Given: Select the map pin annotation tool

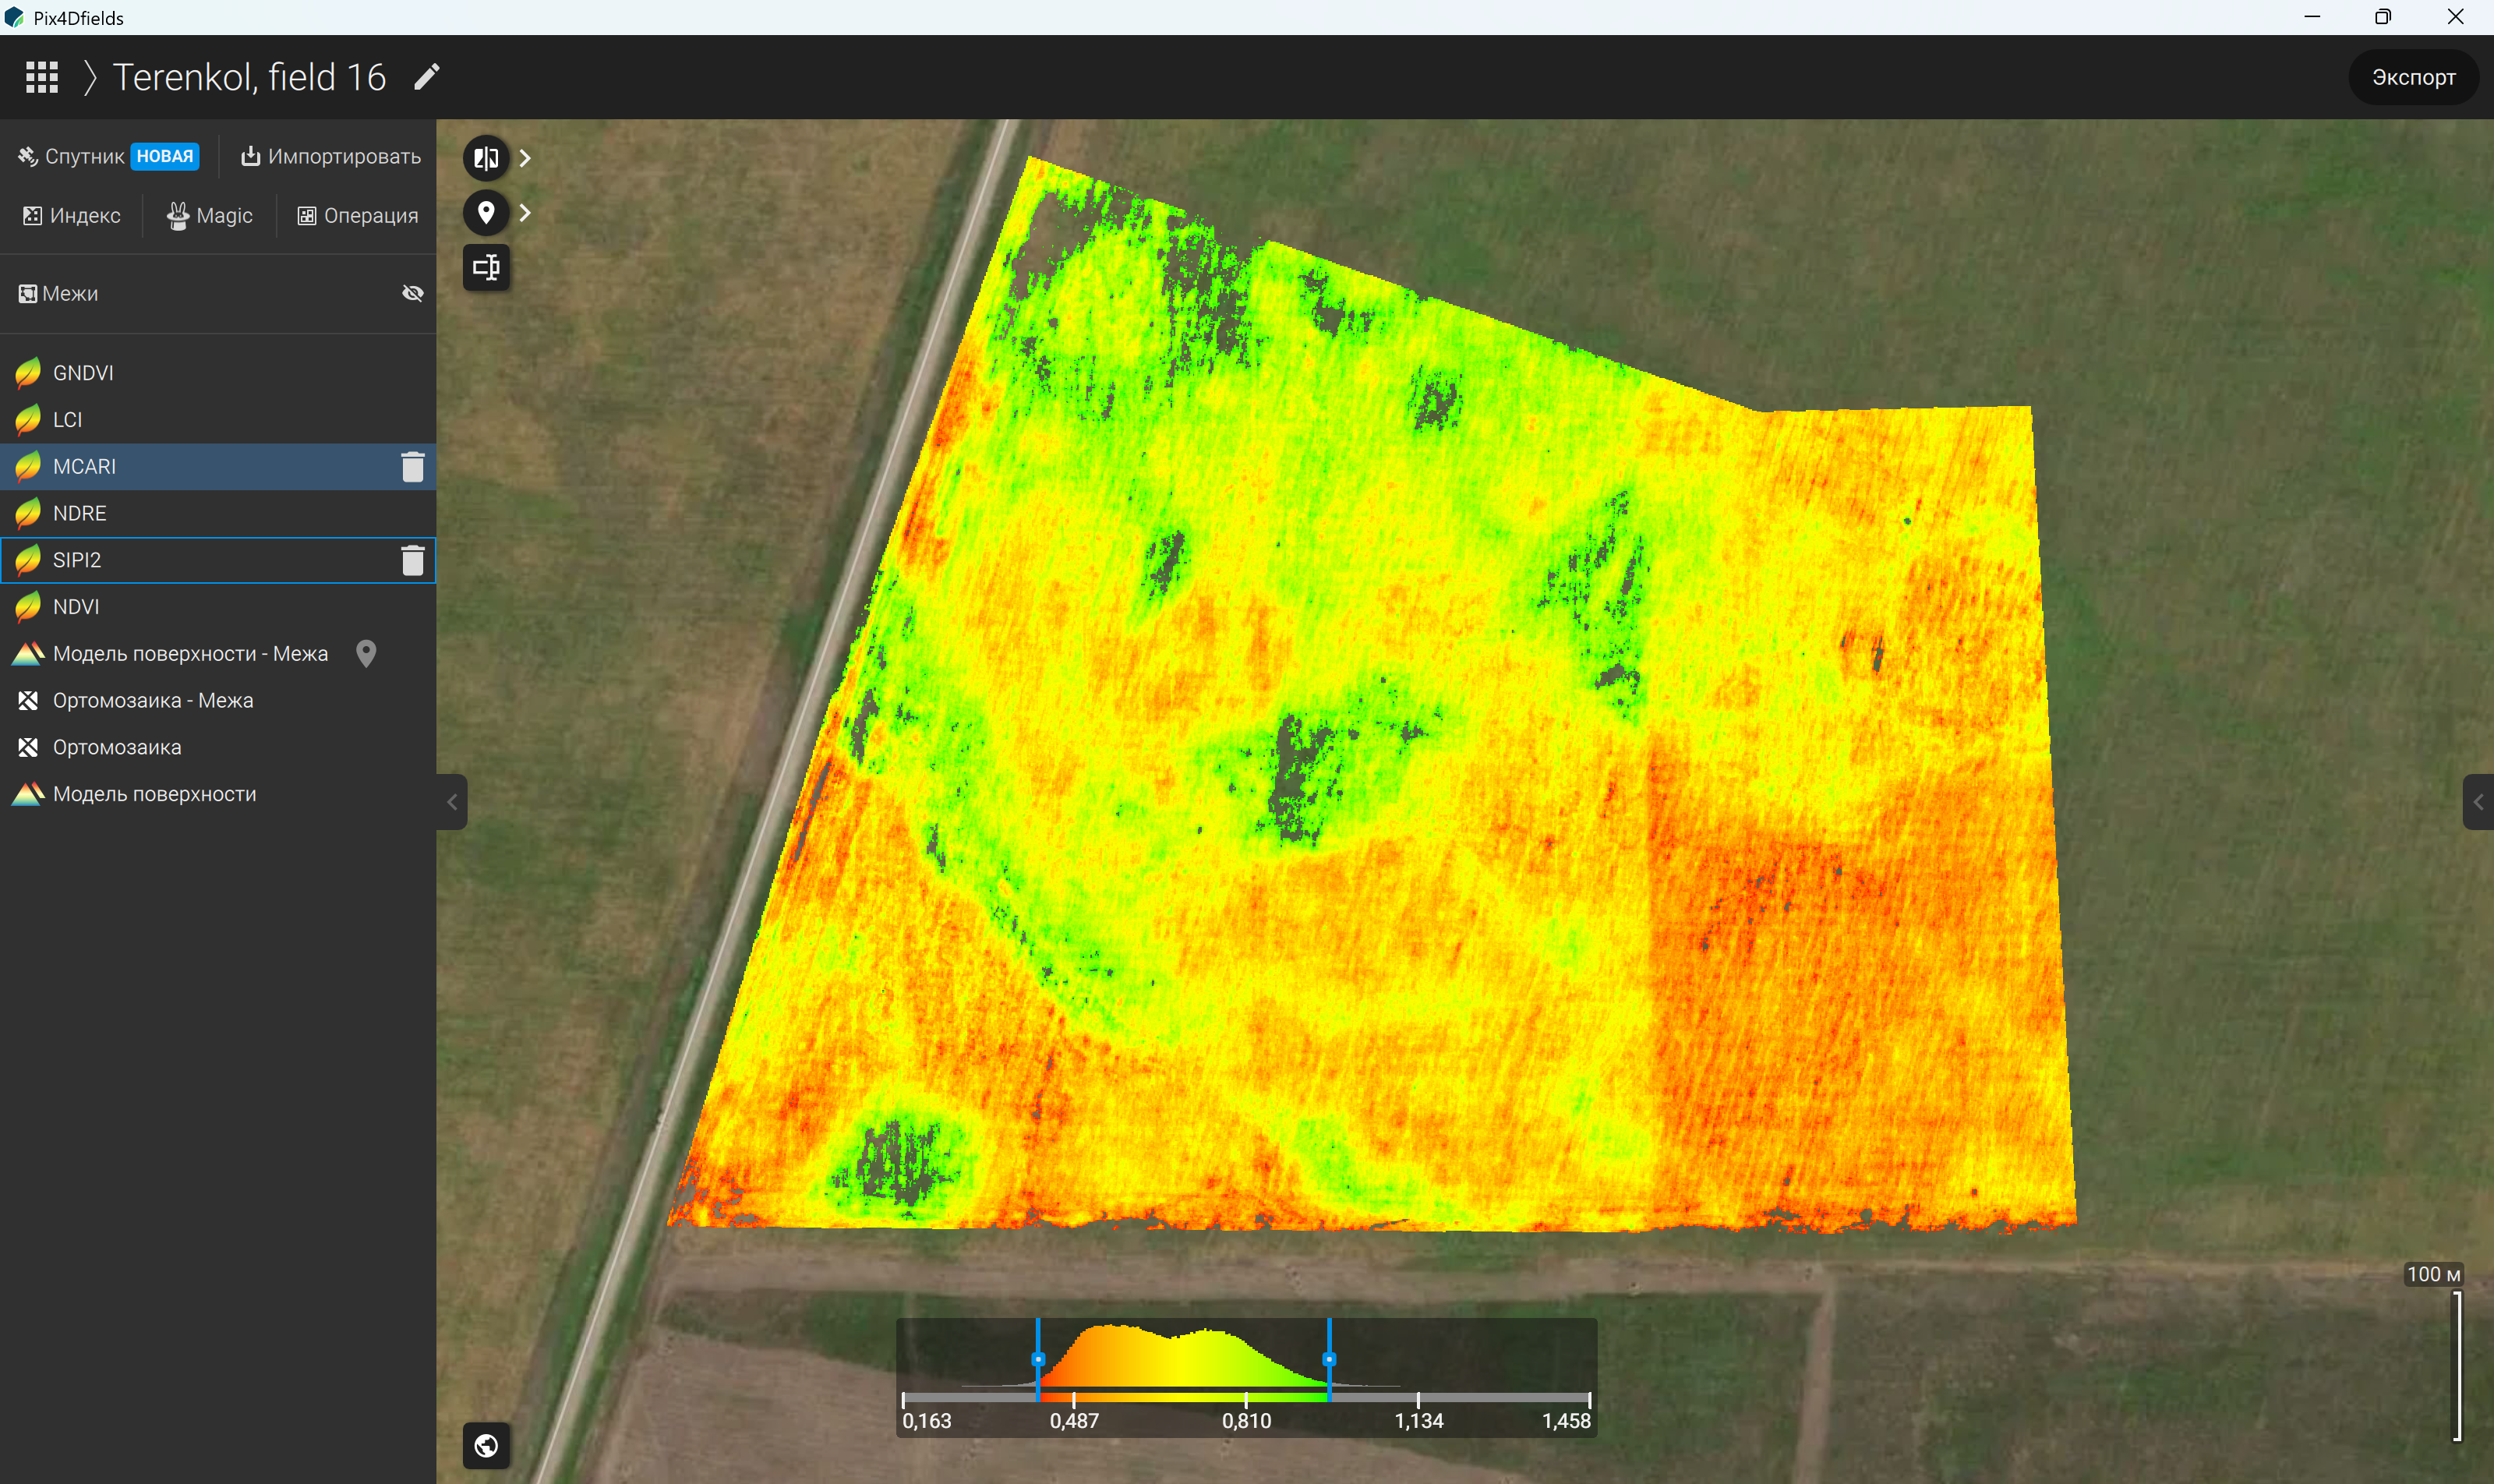Looking at the screenshot, I should tap(486, 213).
